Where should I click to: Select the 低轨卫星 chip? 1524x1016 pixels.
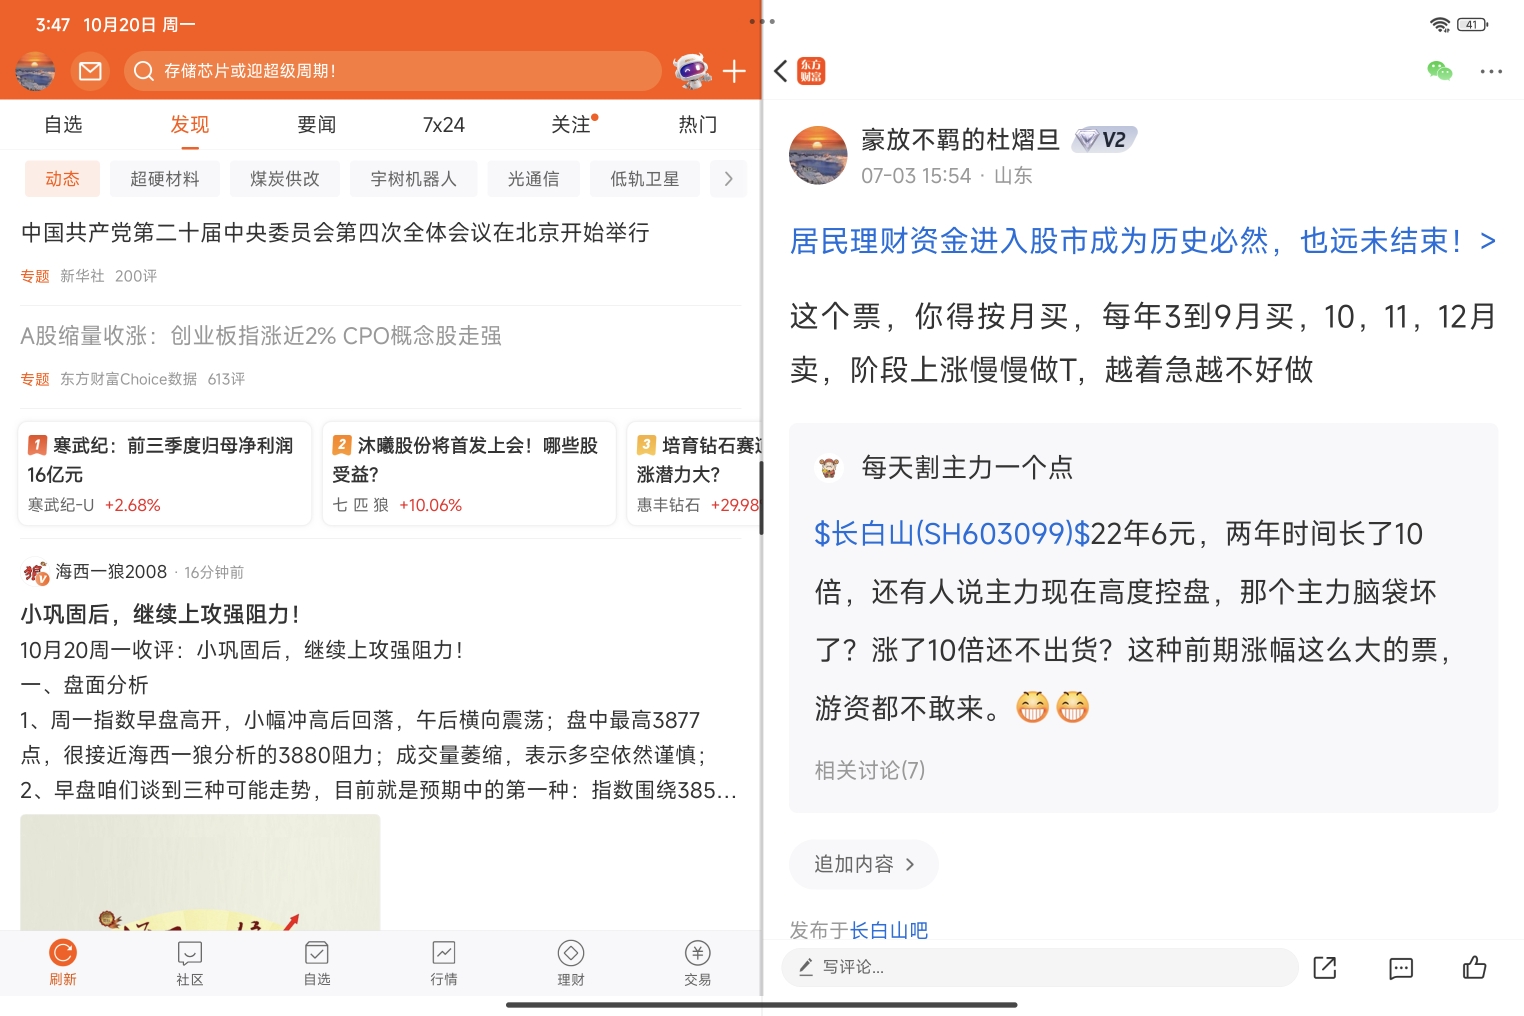pos(645,179)
